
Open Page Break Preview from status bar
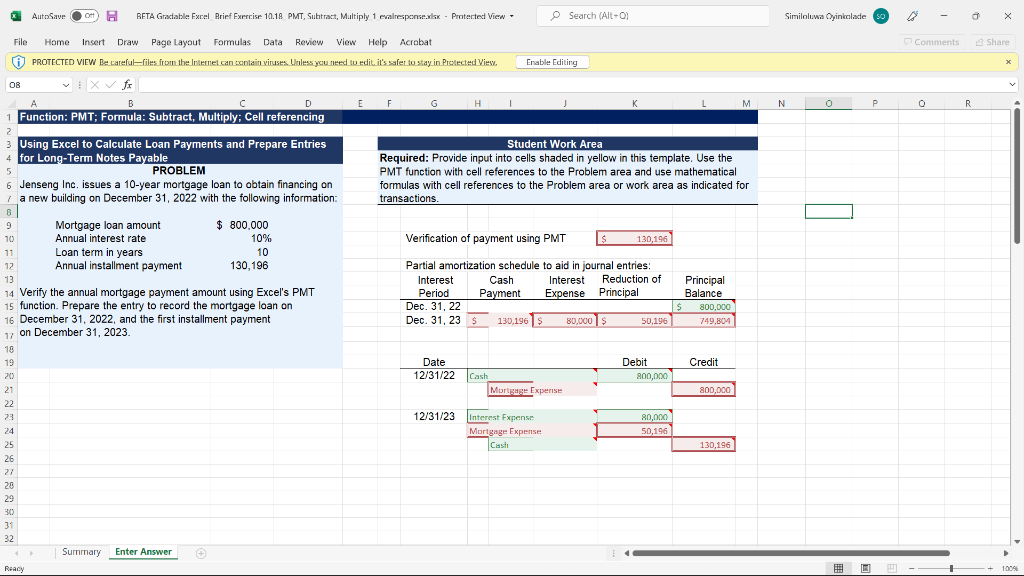(x=890, y=567)
